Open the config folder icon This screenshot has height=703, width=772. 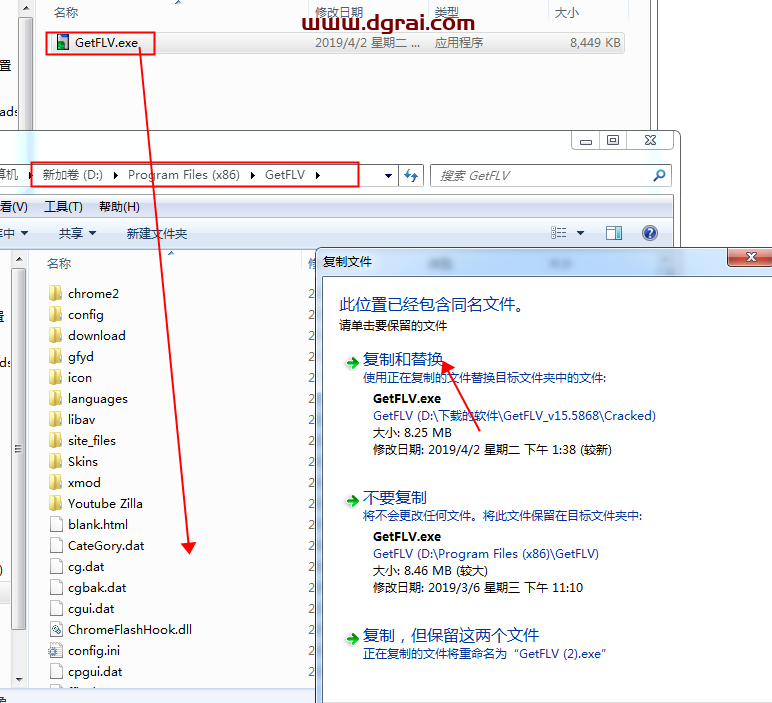[56, 314]
